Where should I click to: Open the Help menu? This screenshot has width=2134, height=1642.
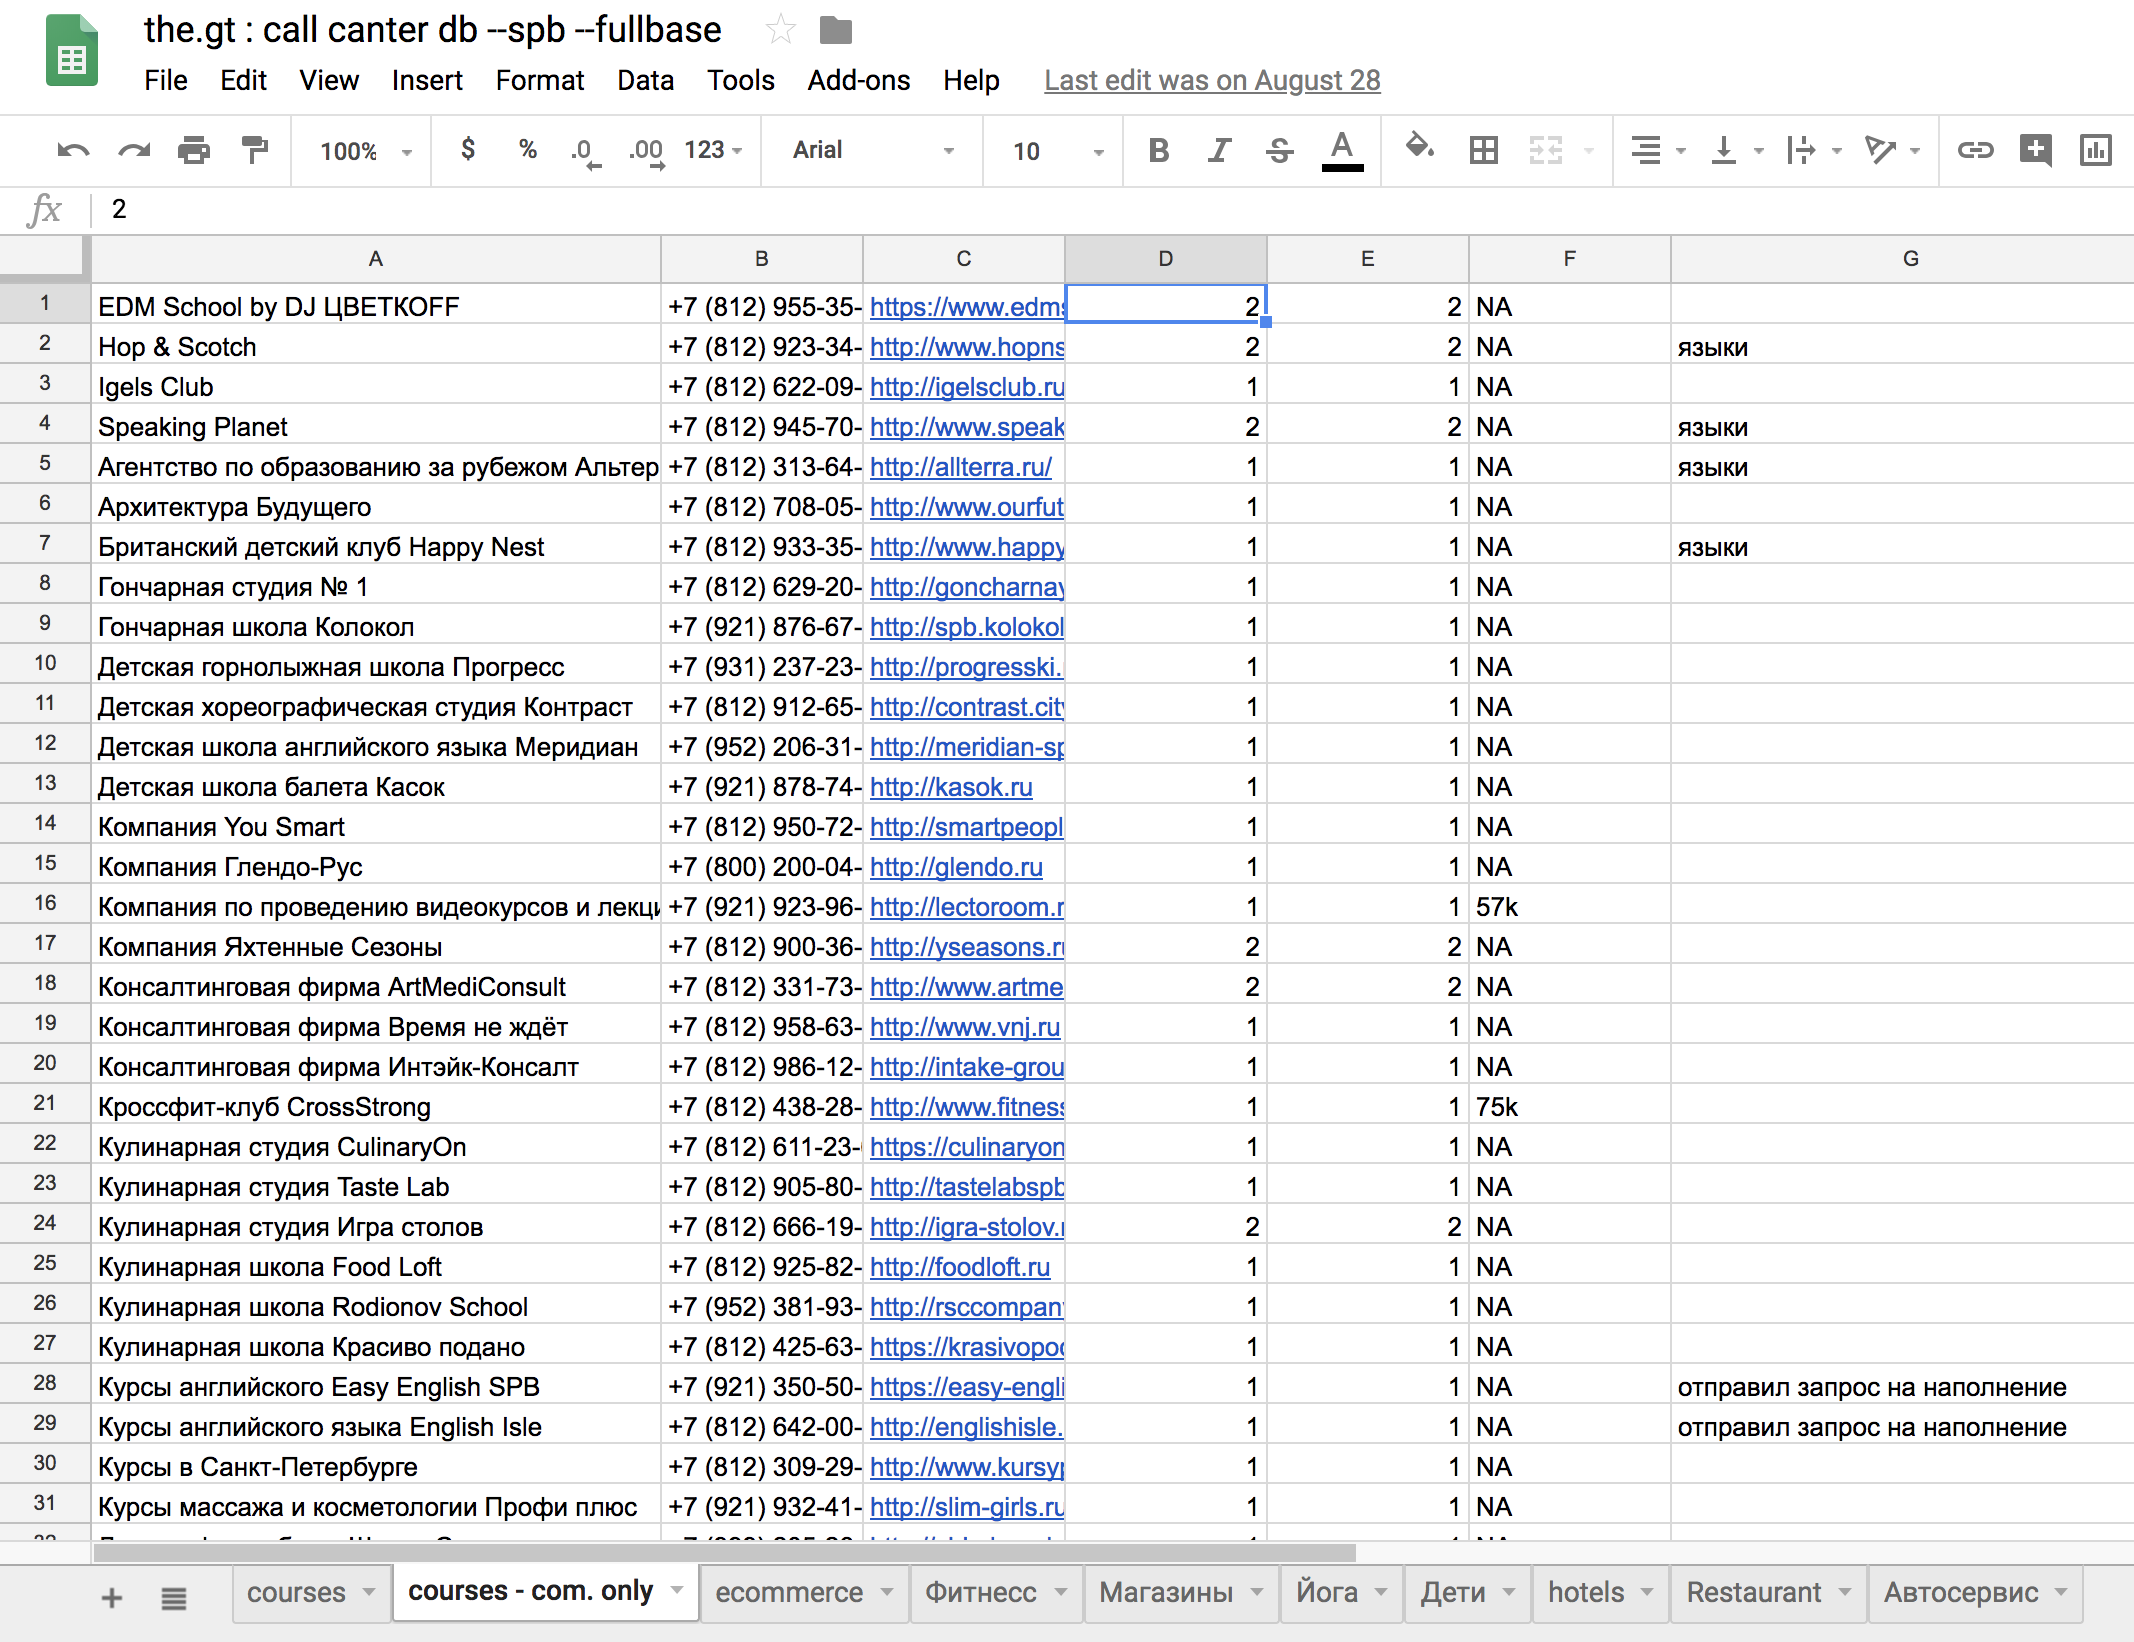point(971,80)
